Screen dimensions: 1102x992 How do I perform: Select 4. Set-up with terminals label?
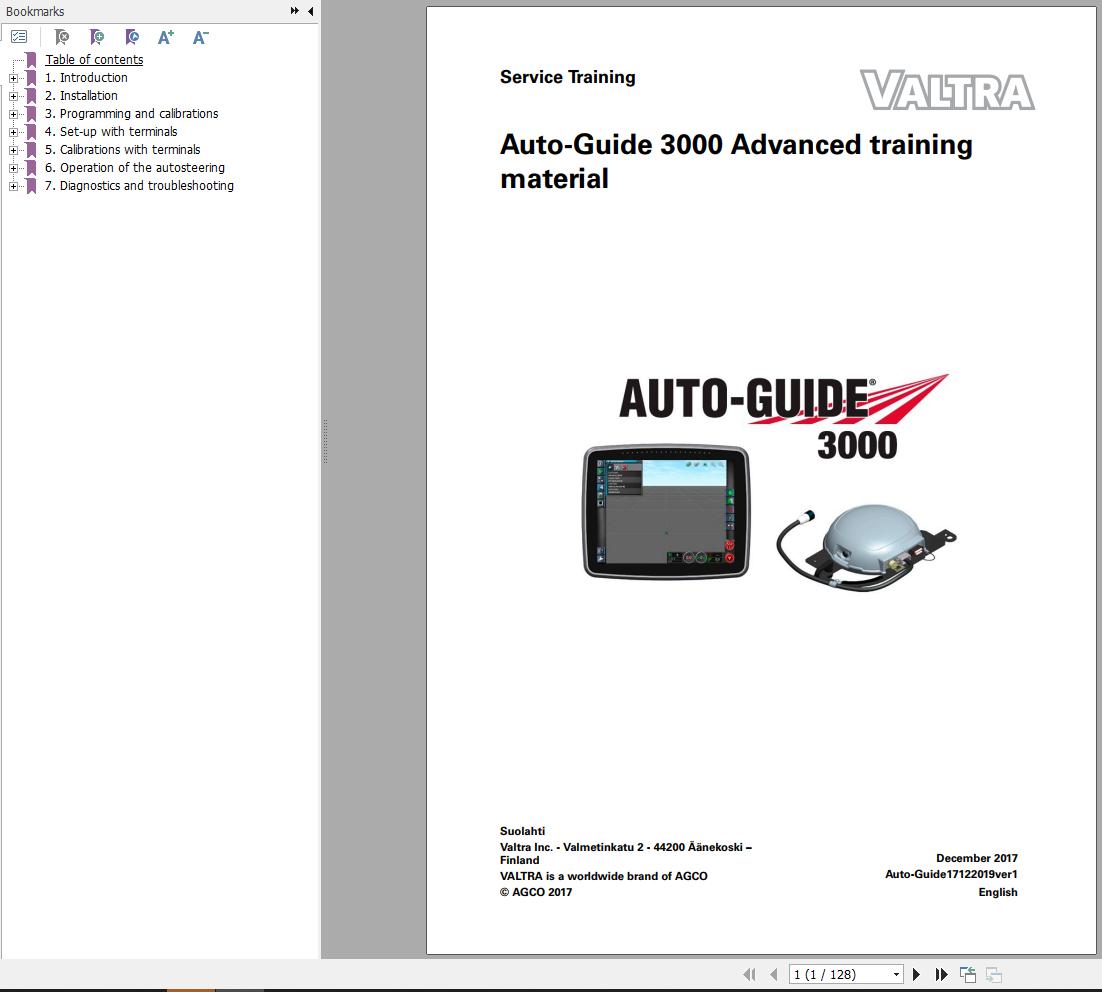[x=111, y=131]
